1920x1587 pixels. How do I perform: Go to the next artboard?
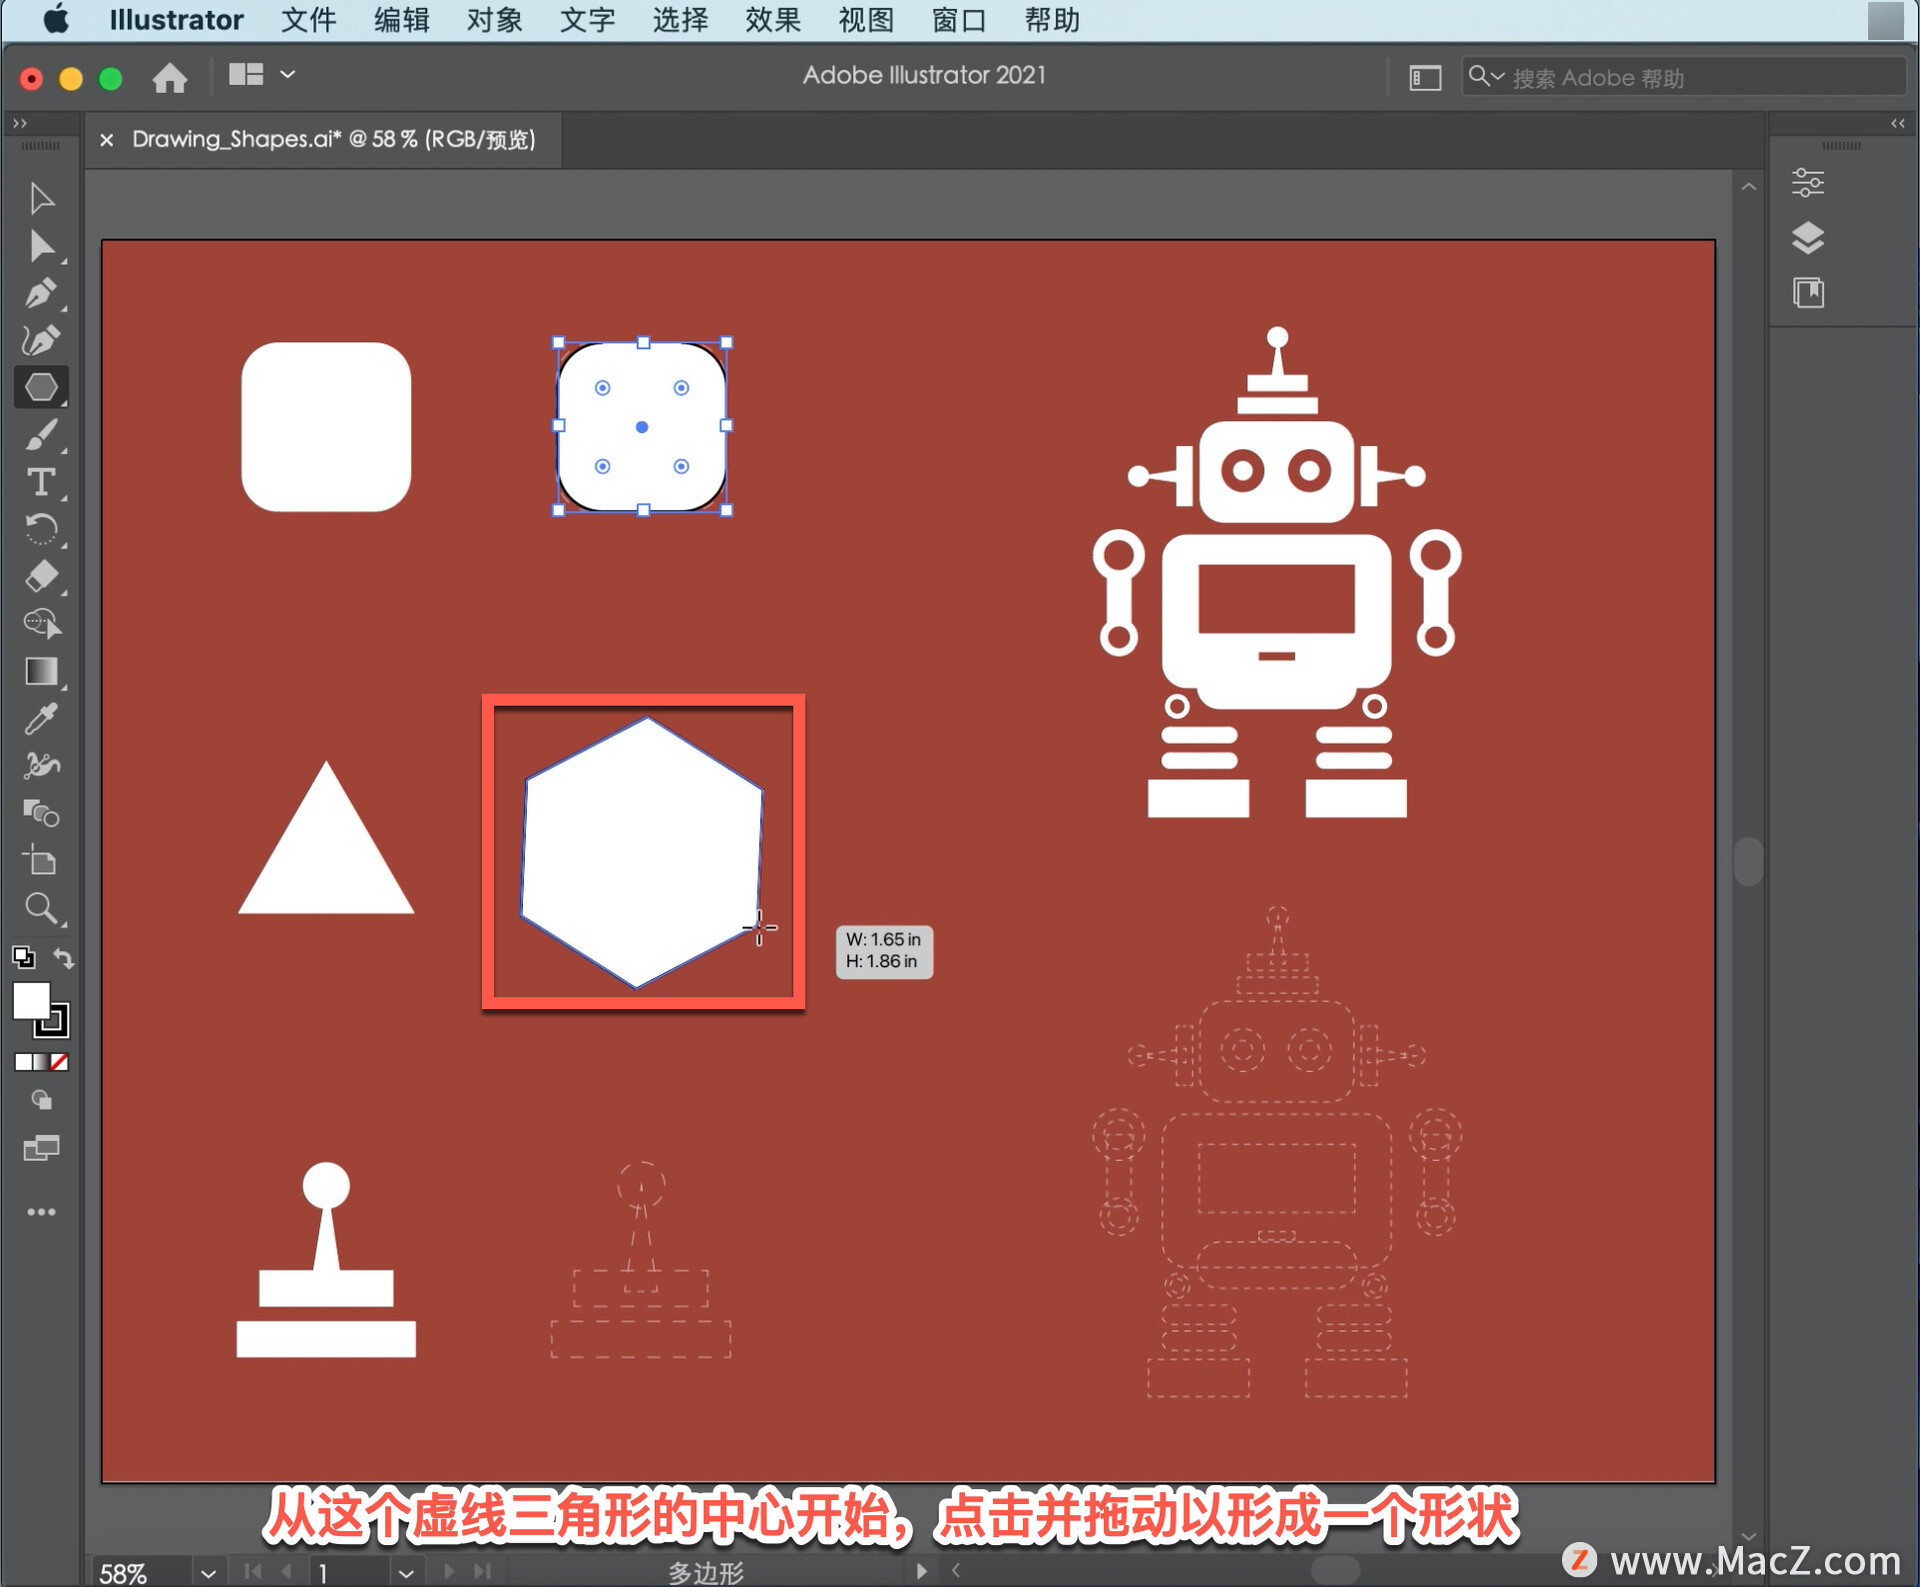coord(449,1571)
